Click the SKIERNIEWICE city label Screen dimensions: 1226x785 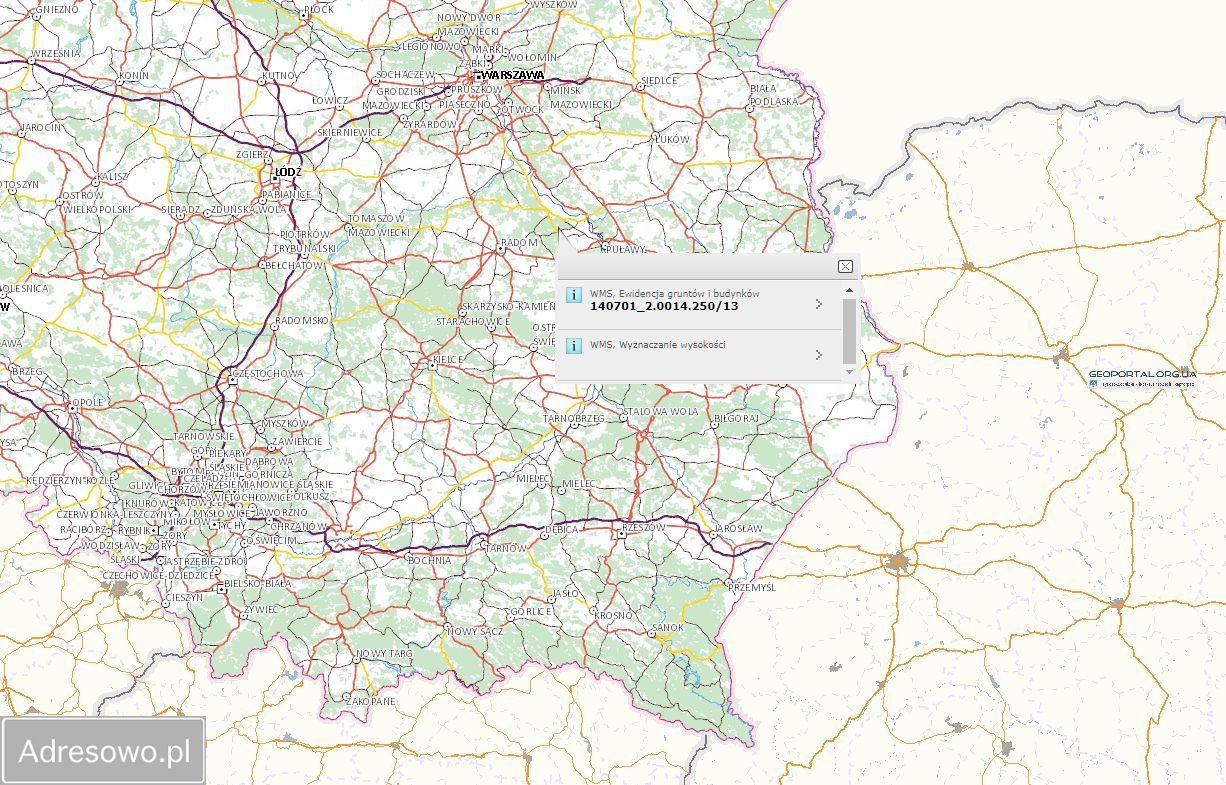click(349, 132)
